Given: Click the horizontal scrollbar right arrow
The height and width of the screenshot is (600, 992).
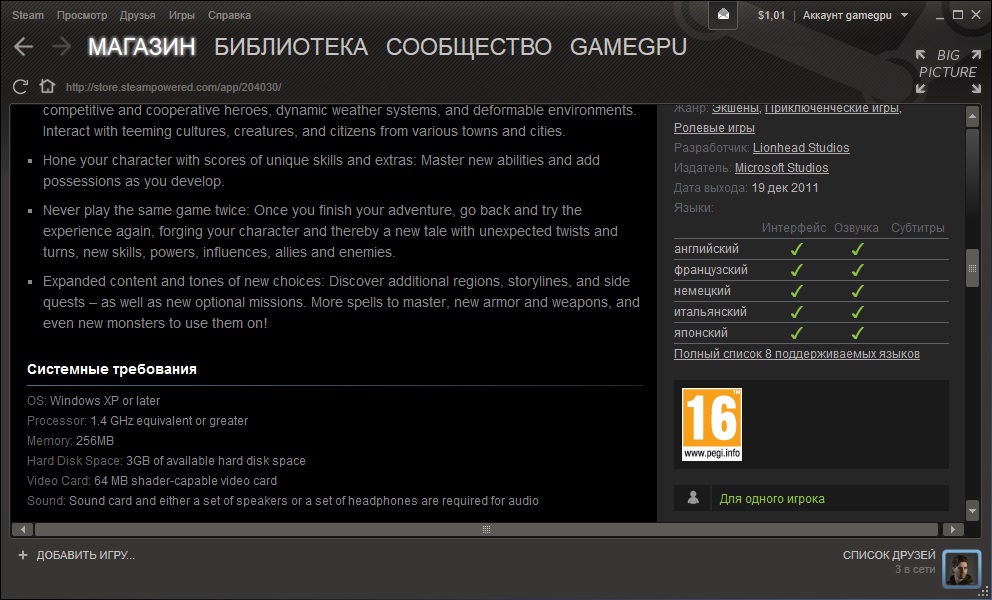Looking at the screenshot, I should pos(953,529).
